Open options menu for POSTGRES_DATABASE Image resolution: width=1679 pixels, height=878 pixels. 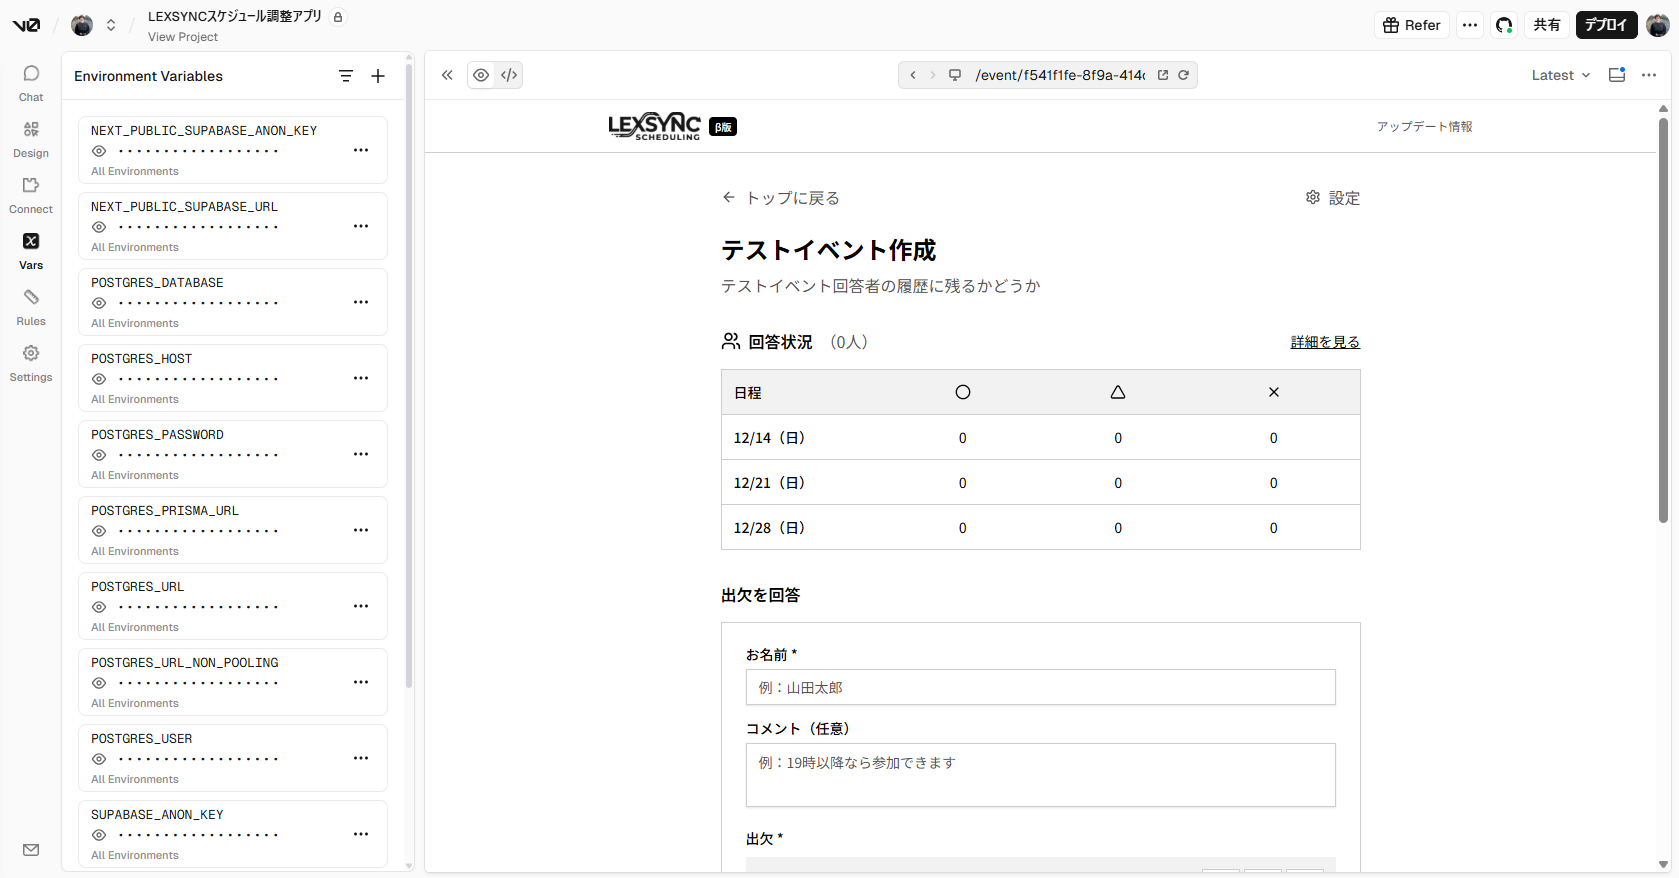pos(361,302)
